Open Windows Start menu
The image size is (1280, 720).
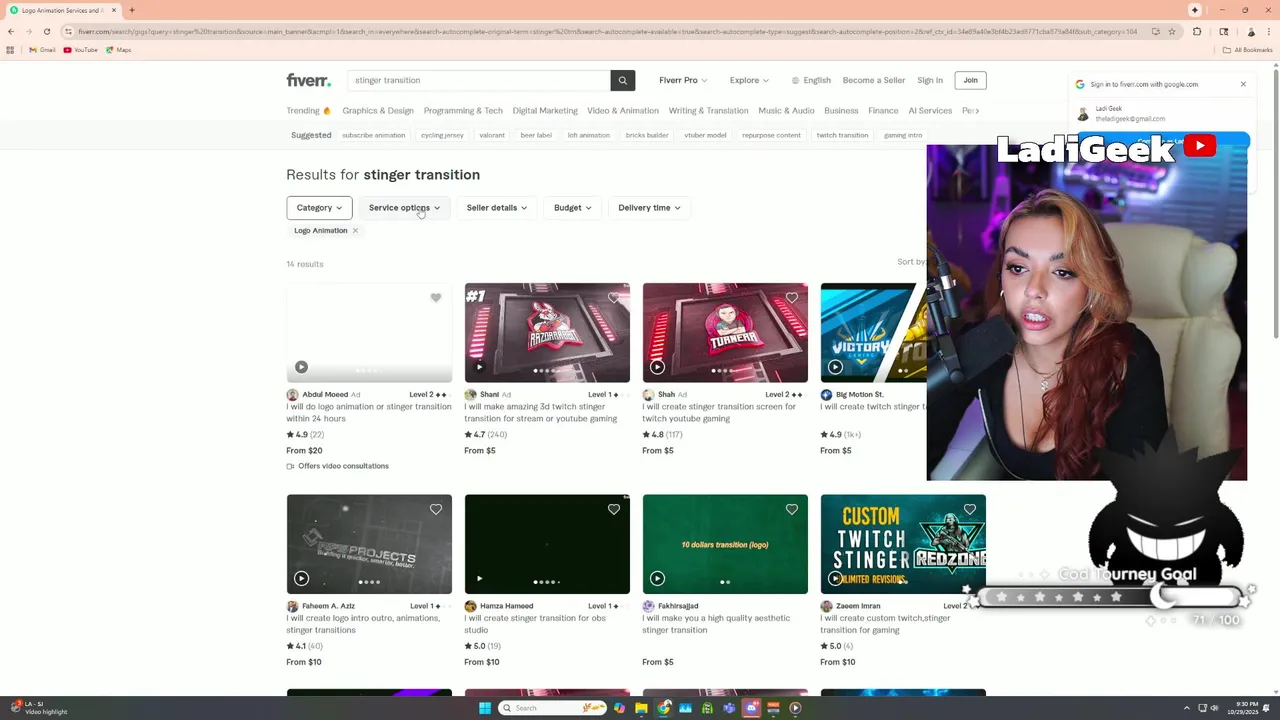point(485,708)
